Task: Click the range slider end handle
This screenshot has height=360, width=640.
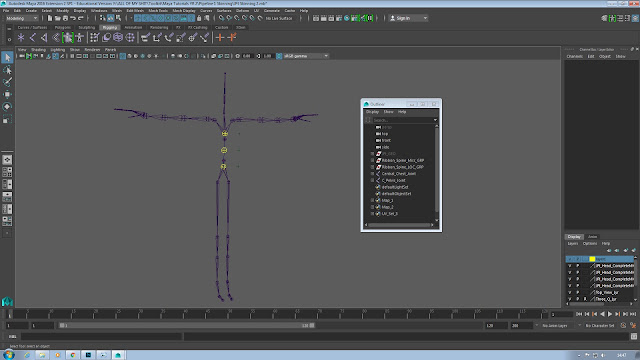Action: point(312,325)
